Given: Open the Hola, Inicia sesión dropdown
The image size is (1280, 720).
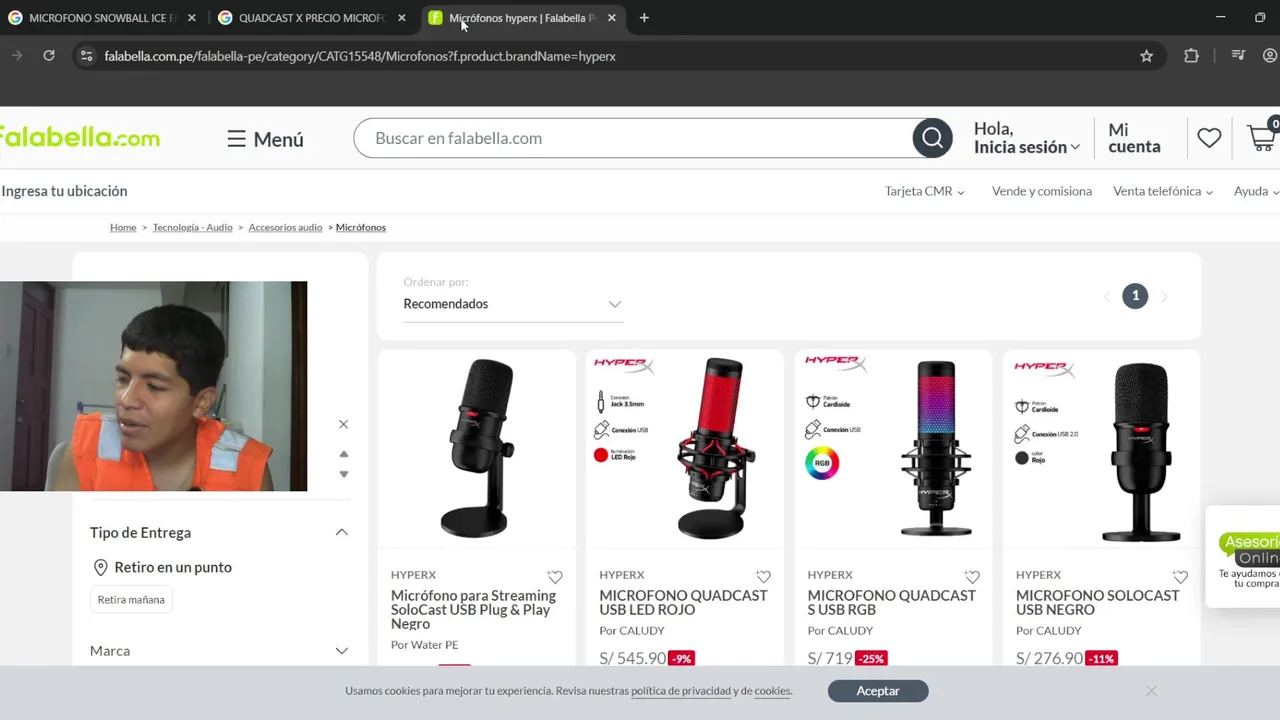Looking at the screenshot, I should coord(1027,138).
